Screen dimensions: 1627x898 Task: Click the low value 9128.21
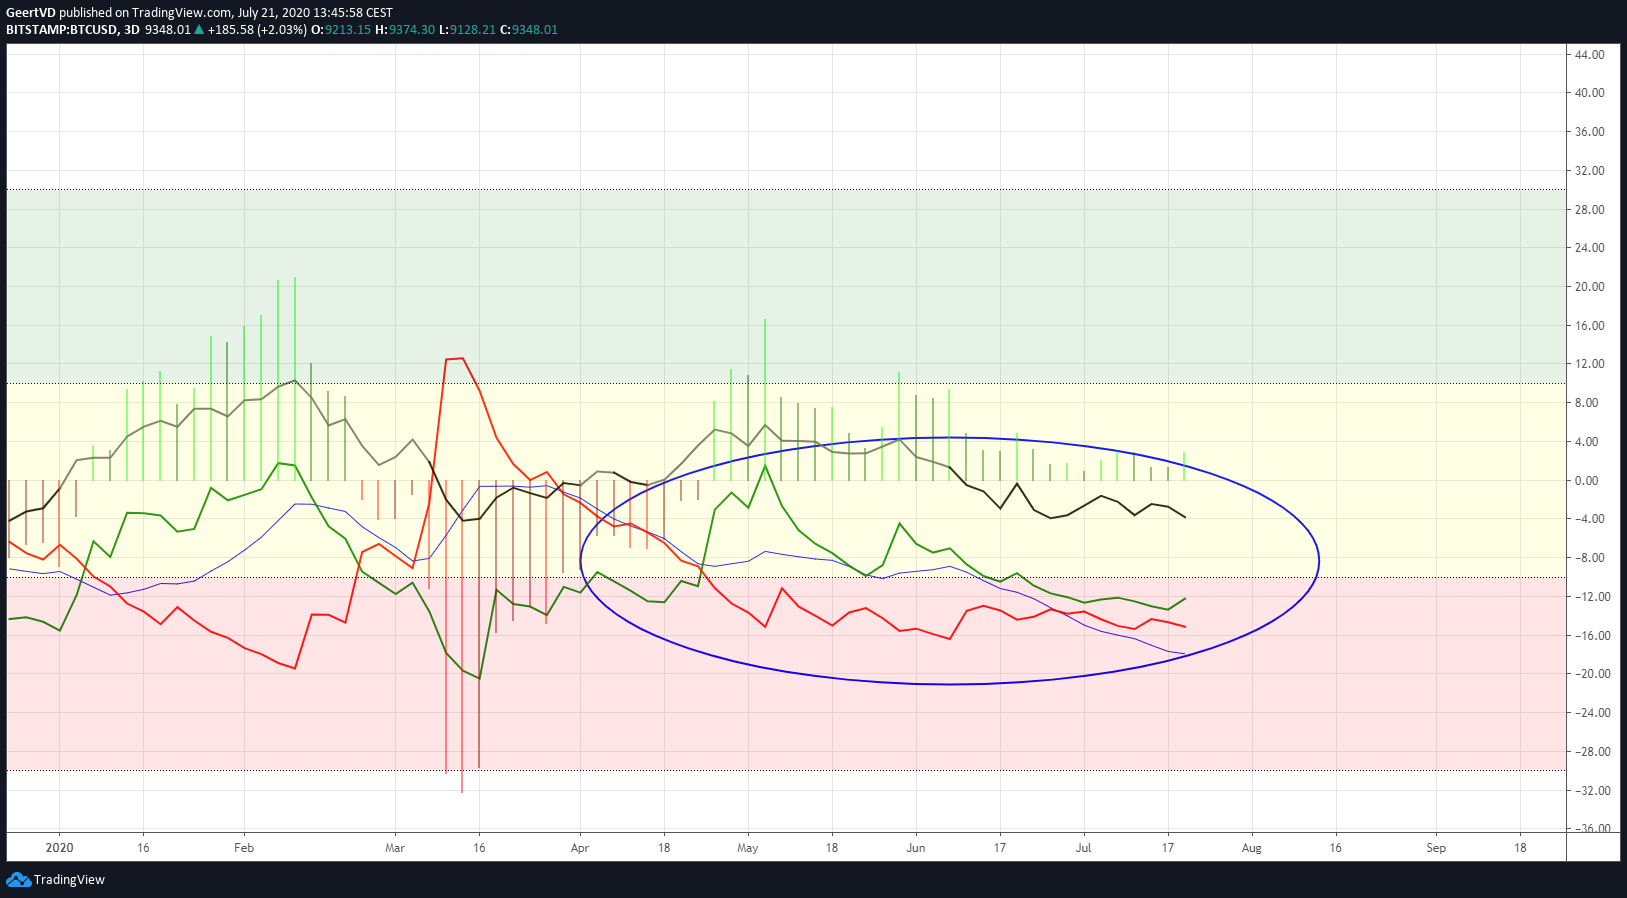pyautogui.click(x=473, y=30)
